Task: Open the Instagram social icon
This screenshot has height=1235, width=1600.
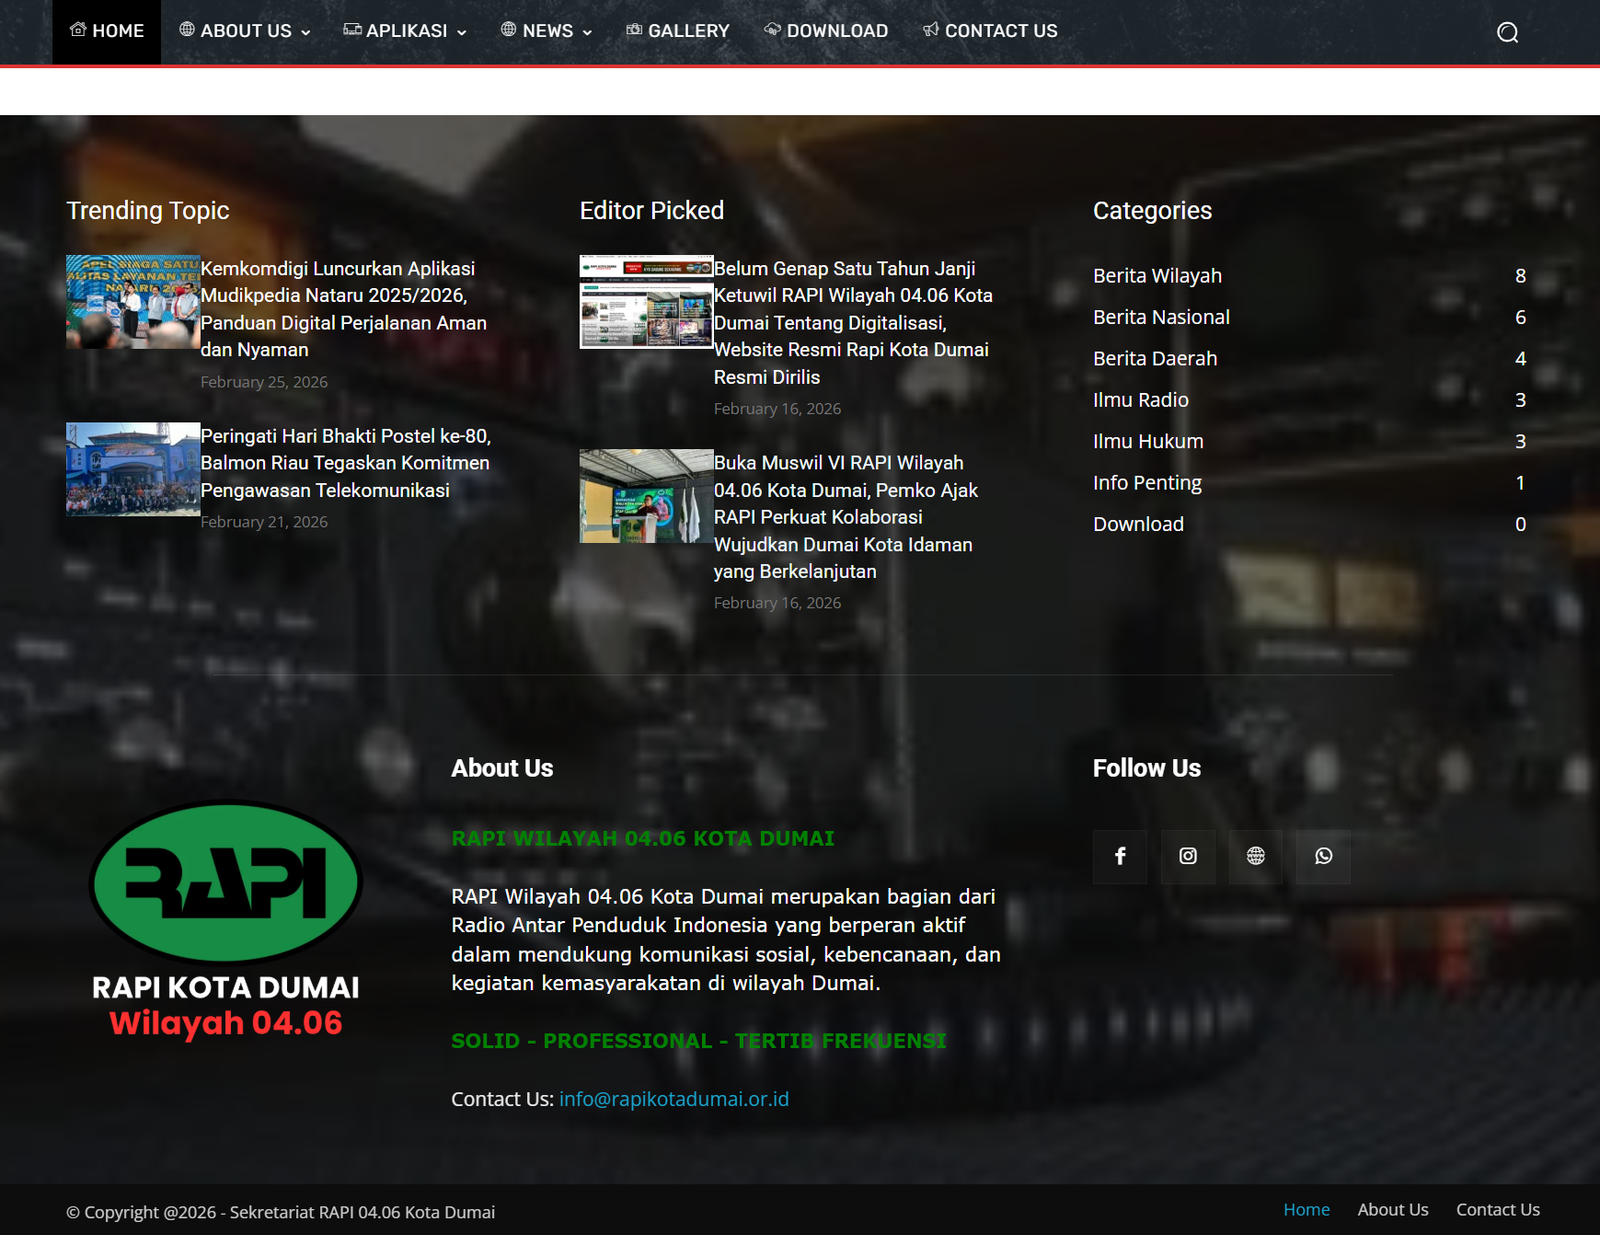Action: coord(1188,856)
